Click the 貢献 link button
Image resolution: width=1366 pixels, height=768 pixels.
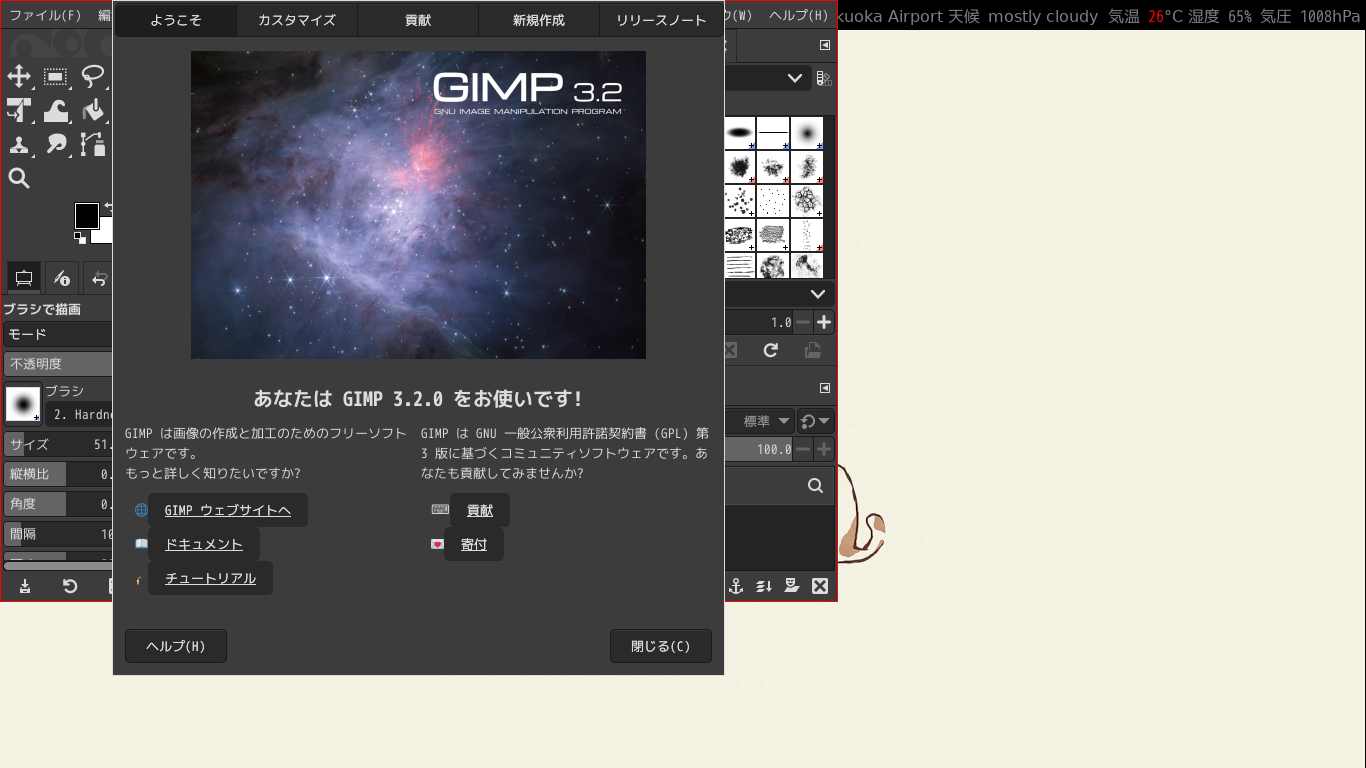480,510
